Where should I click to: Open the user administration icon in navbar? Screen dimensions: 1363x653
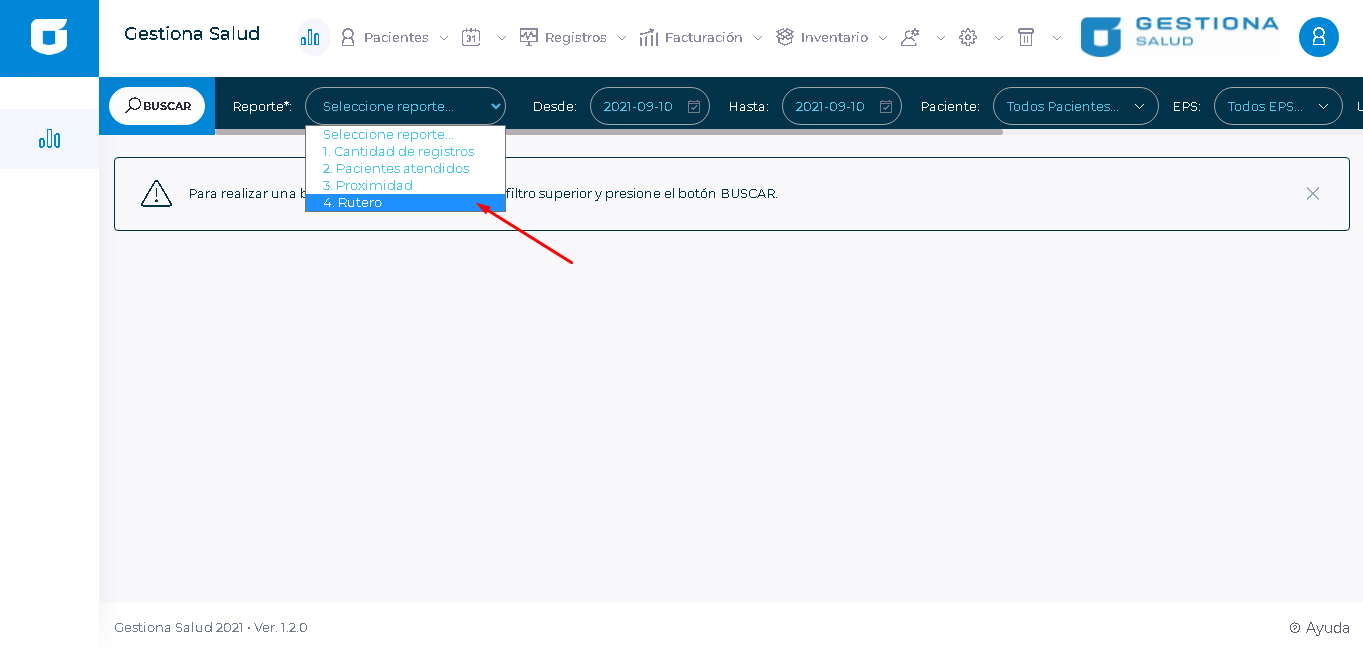pyautogui.click(x=909, y=37)
